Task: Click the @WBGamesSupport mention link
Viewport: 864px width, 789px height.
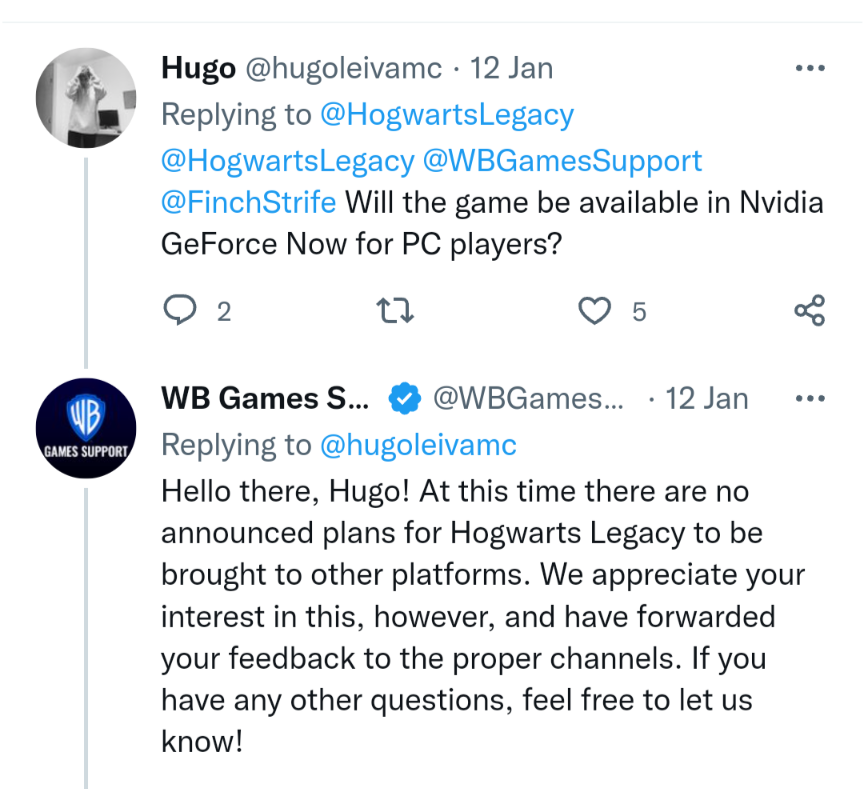Action: (x=564, y=161)
